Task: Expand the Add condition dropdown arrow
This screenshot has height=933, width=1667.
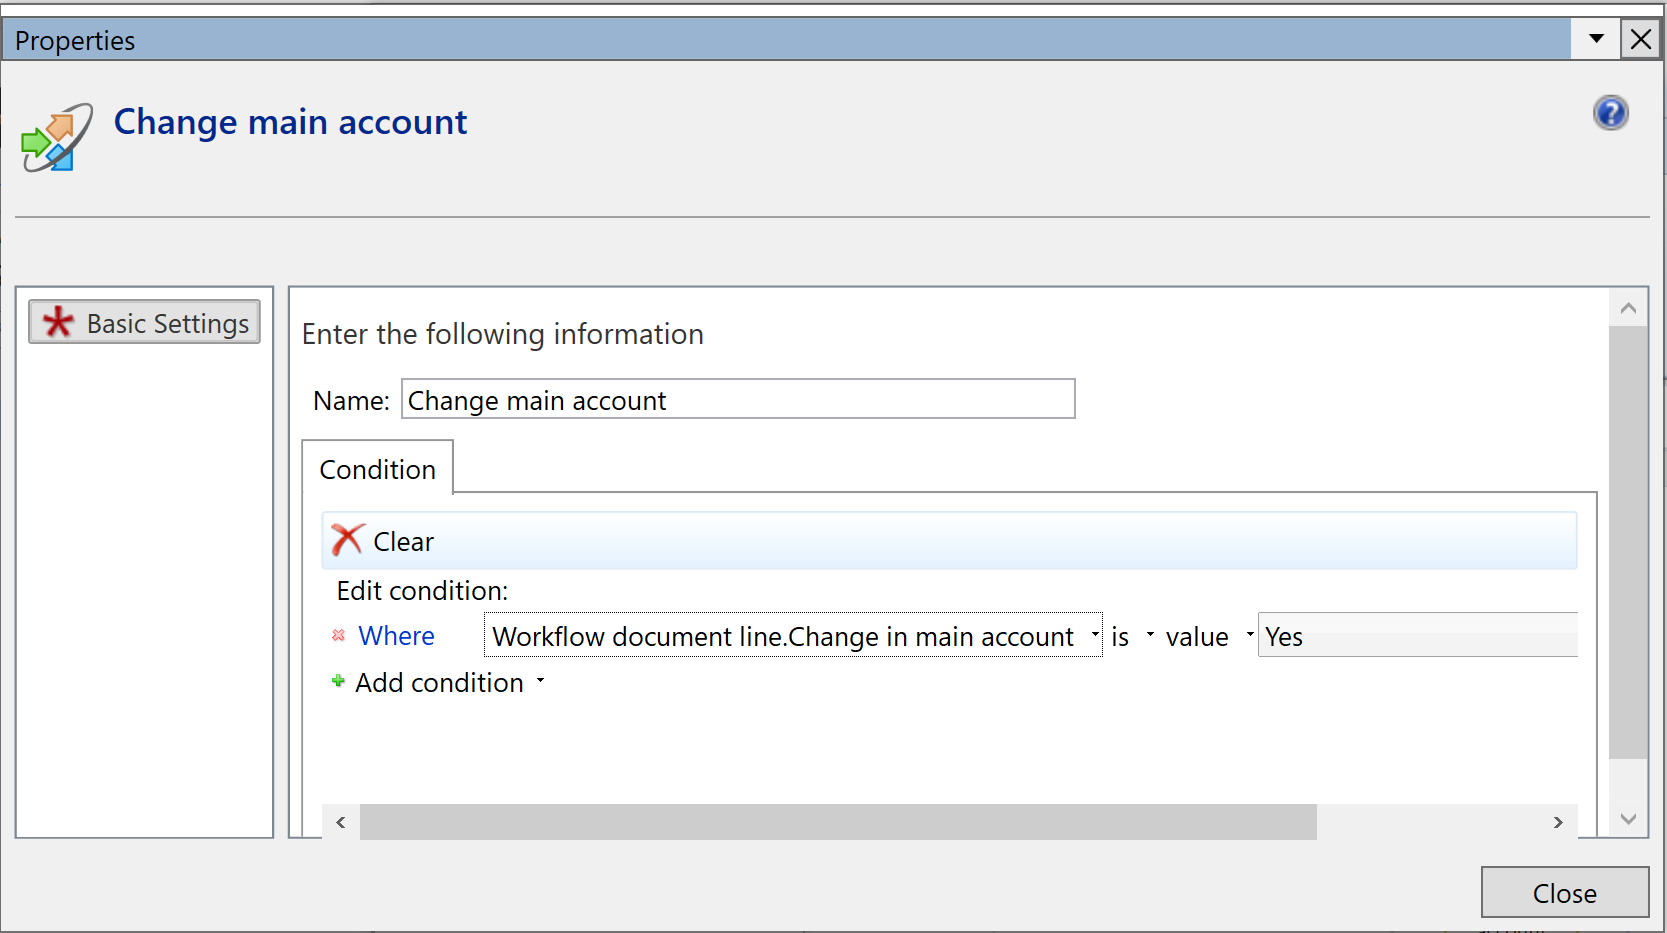Action: pos(540,681)
